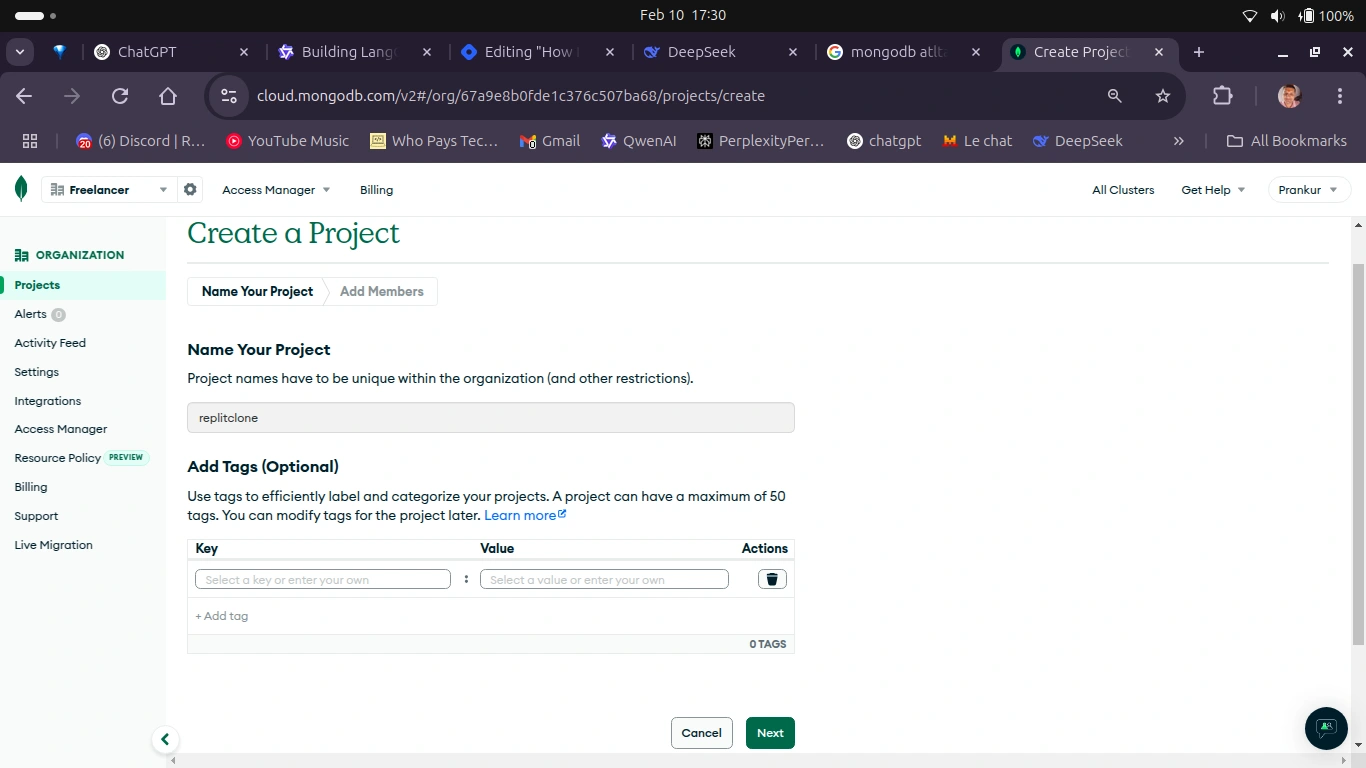Image resolution: width=1366 pixels, height=768 pixels.
Task: Open Gmail from the bookmarks bar
Action: (x=549, y=141)
